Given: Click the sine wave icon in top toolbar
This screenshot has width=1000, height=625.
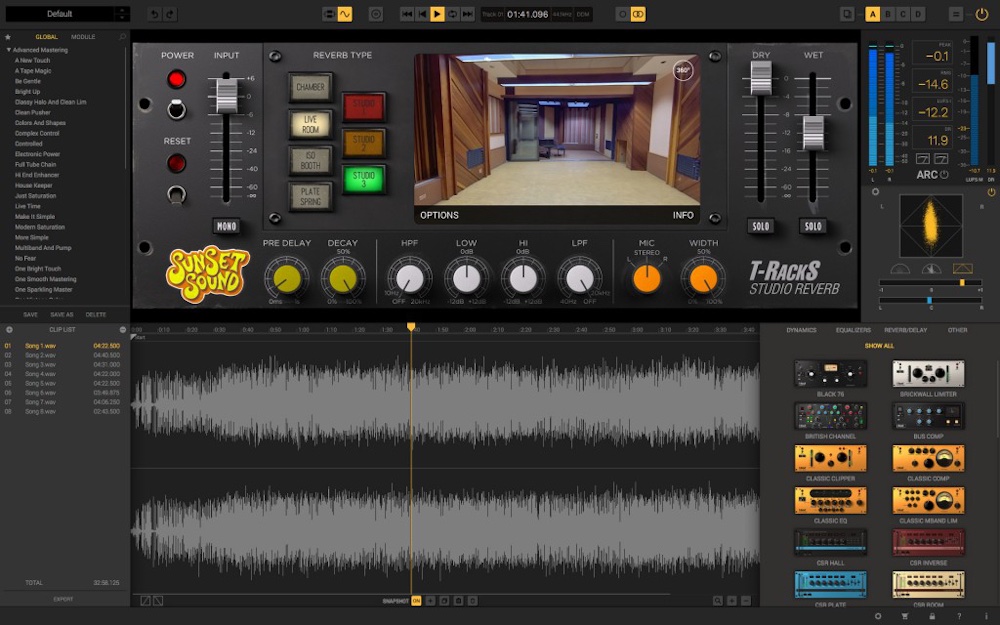Looking at the screenshot, I should [345, 13].
